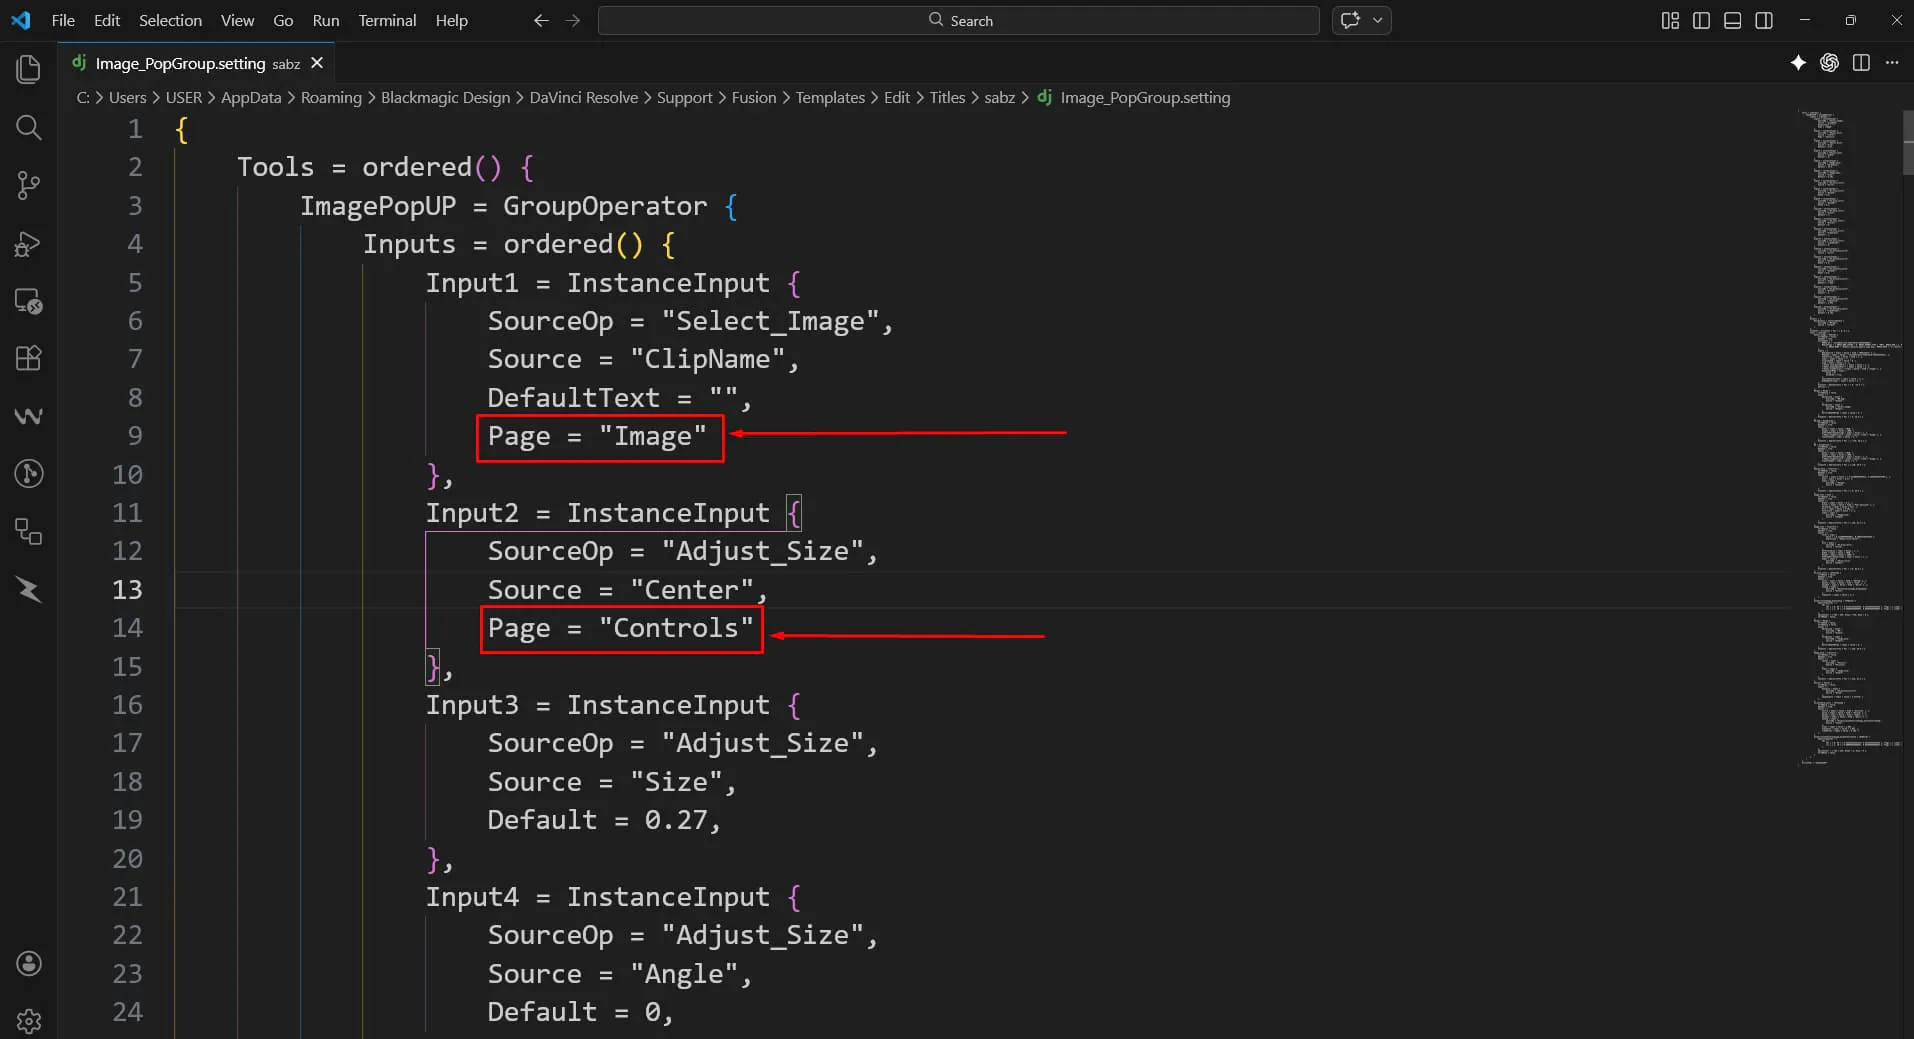
Task: Open the Source Control view
Action: [28, 185]
